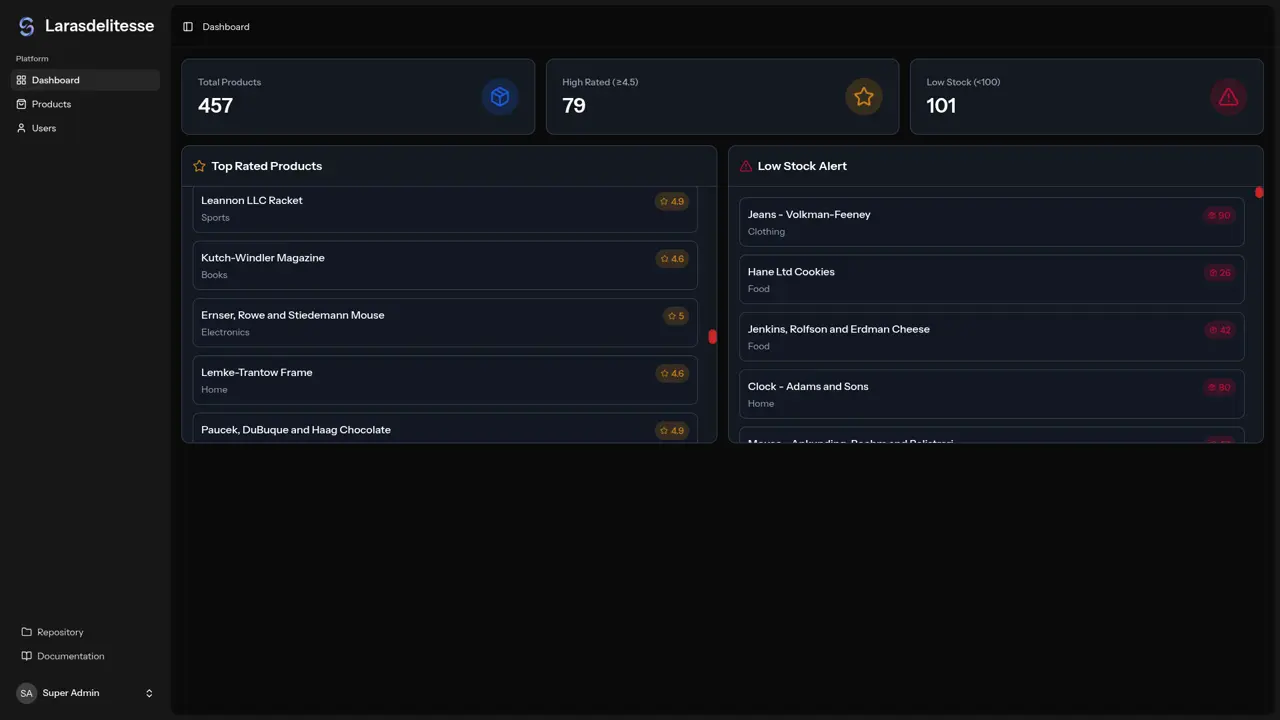This screenshot has width=1280, height=720.
Task: Open the Super Admin account menu chevron
Action: pyautogui.click(x=149, y=693)
